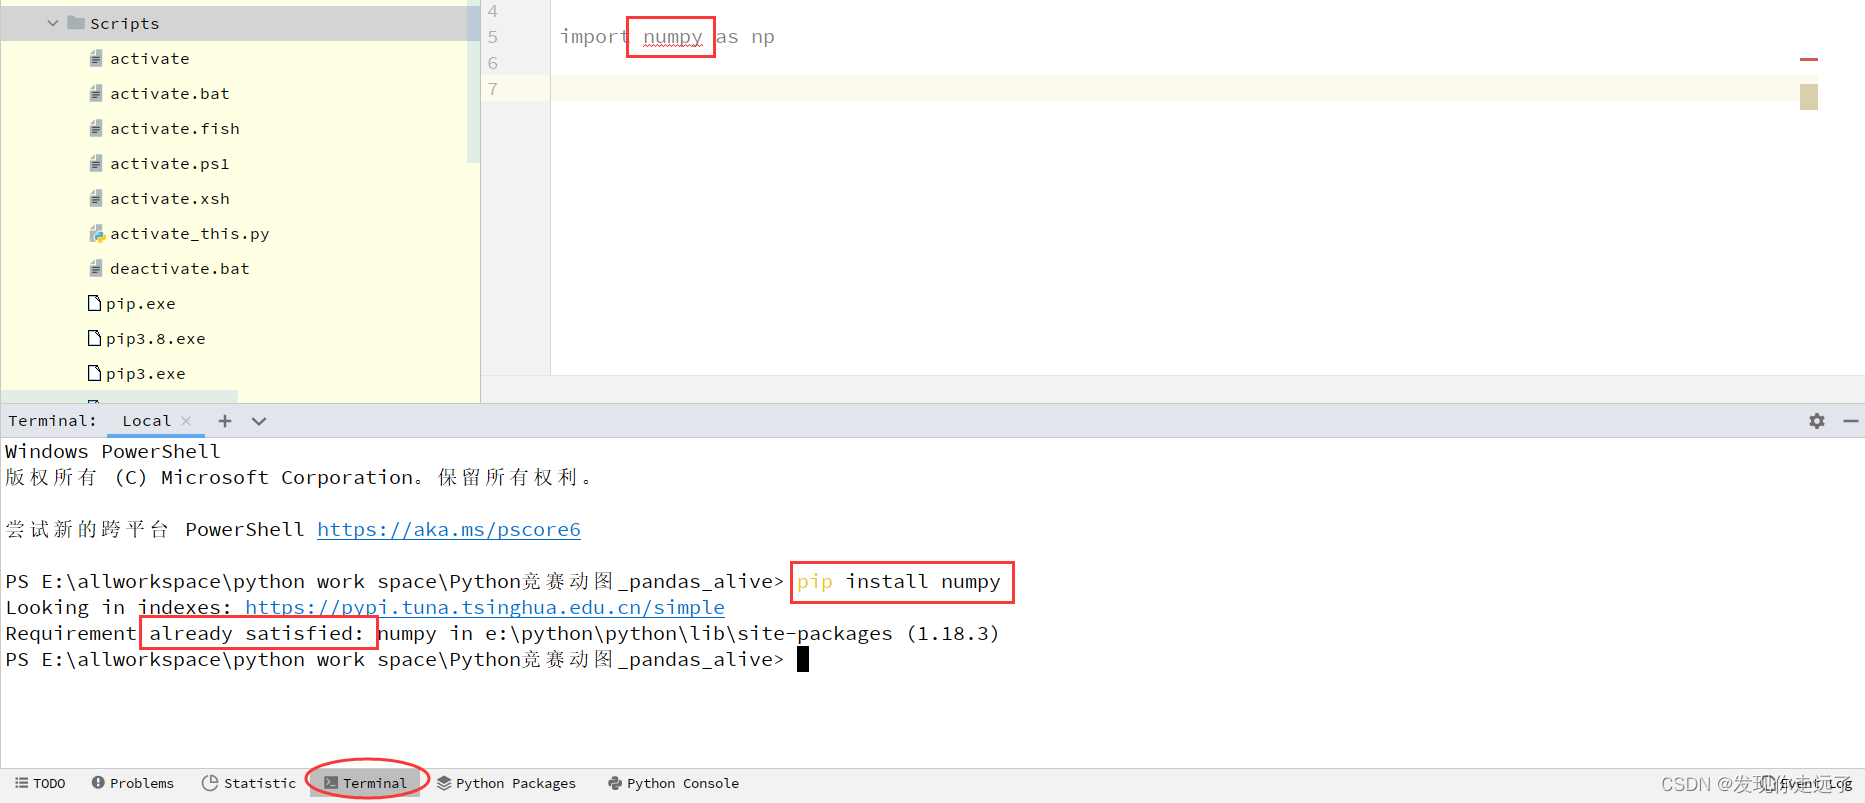The width and height of the screenshot is (1865, 803).
Task: Open the terminal session dropdown arrow
Action: click(259, 421)
